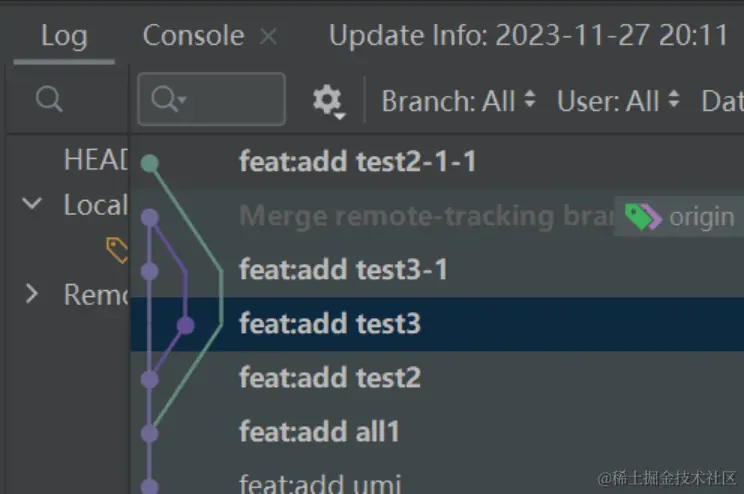Click the purple commit node for test3

click(185, 325)
